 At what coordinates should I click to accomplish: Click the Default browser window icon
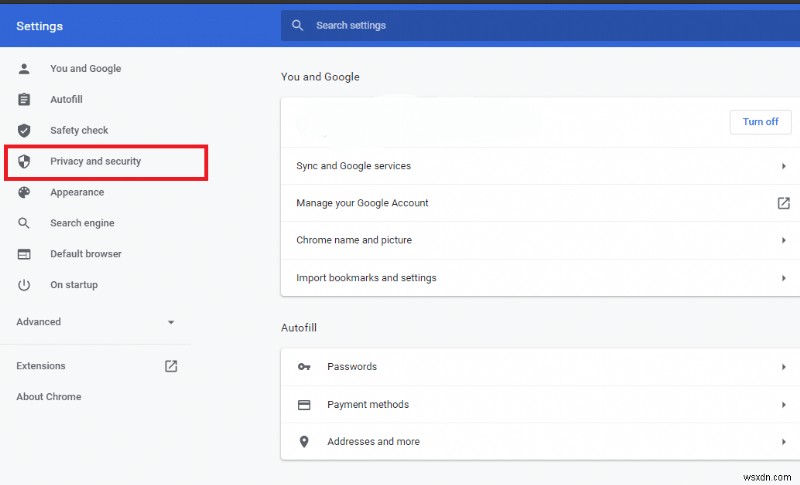pyautogui.click(x=25, y=255)
